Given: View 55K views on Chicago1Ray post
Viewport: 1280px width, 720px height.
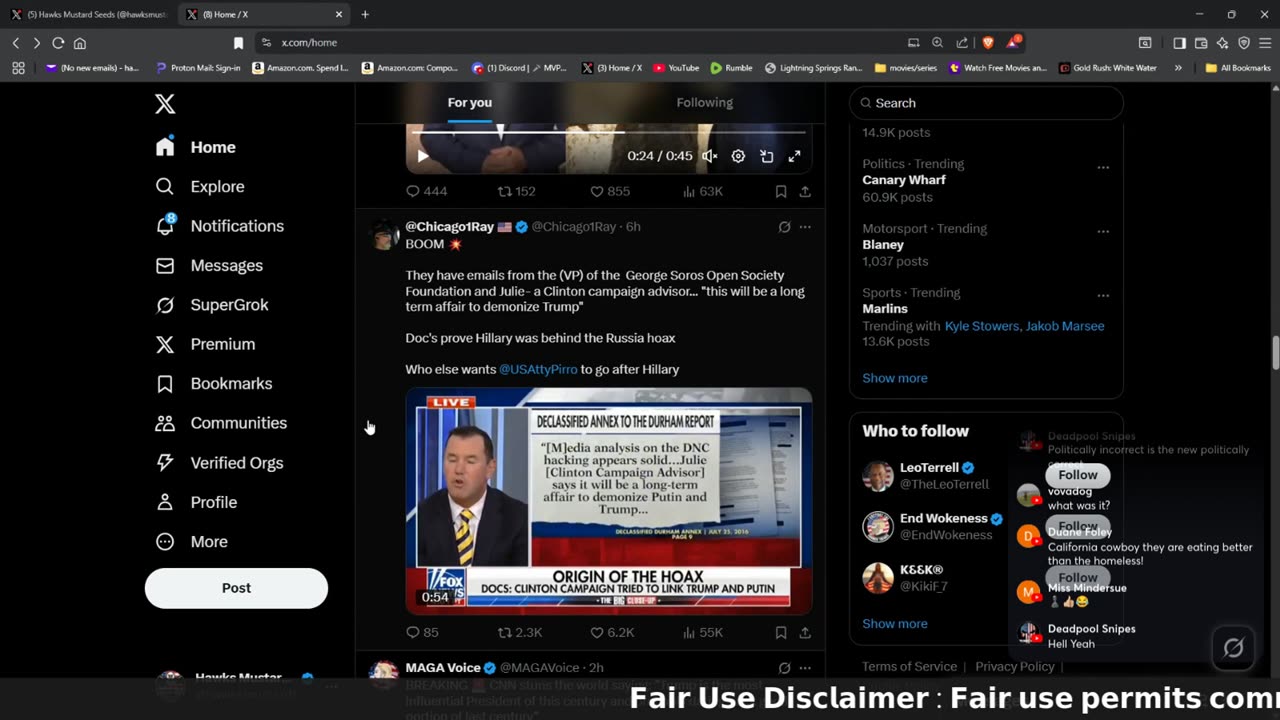Looking at the screenshot, I should click(702, 633).
